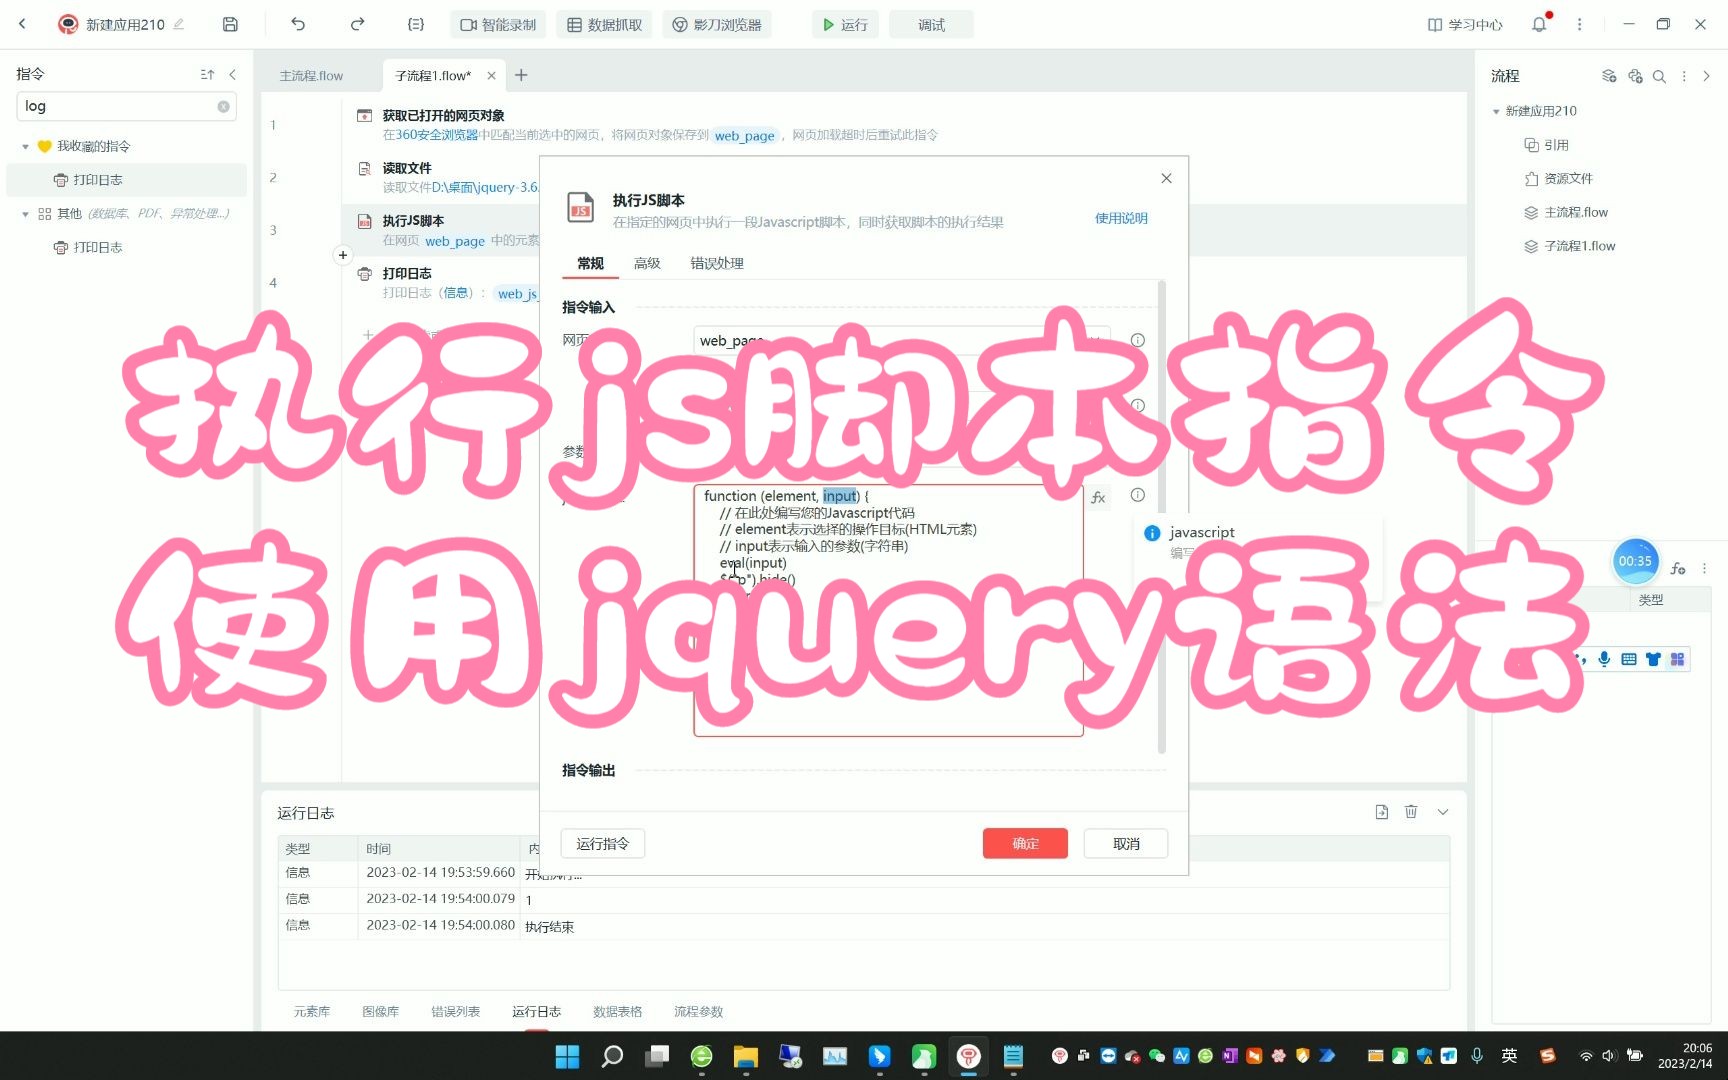Screen dimensions: 1728x1080
Task: Click the plus insert-step button beside step 3
Action: 343,255
